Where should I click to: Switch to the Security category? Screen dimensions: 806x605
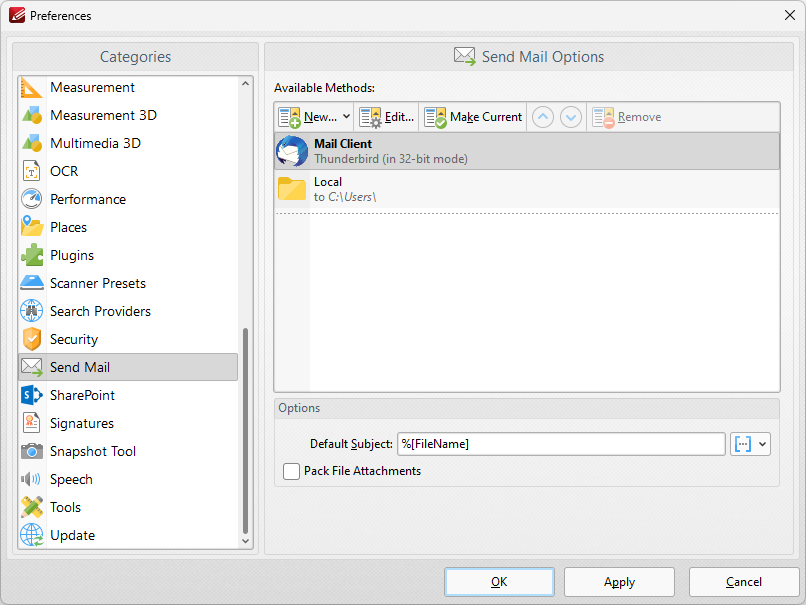pyautogui.click(x=128, y=339)
